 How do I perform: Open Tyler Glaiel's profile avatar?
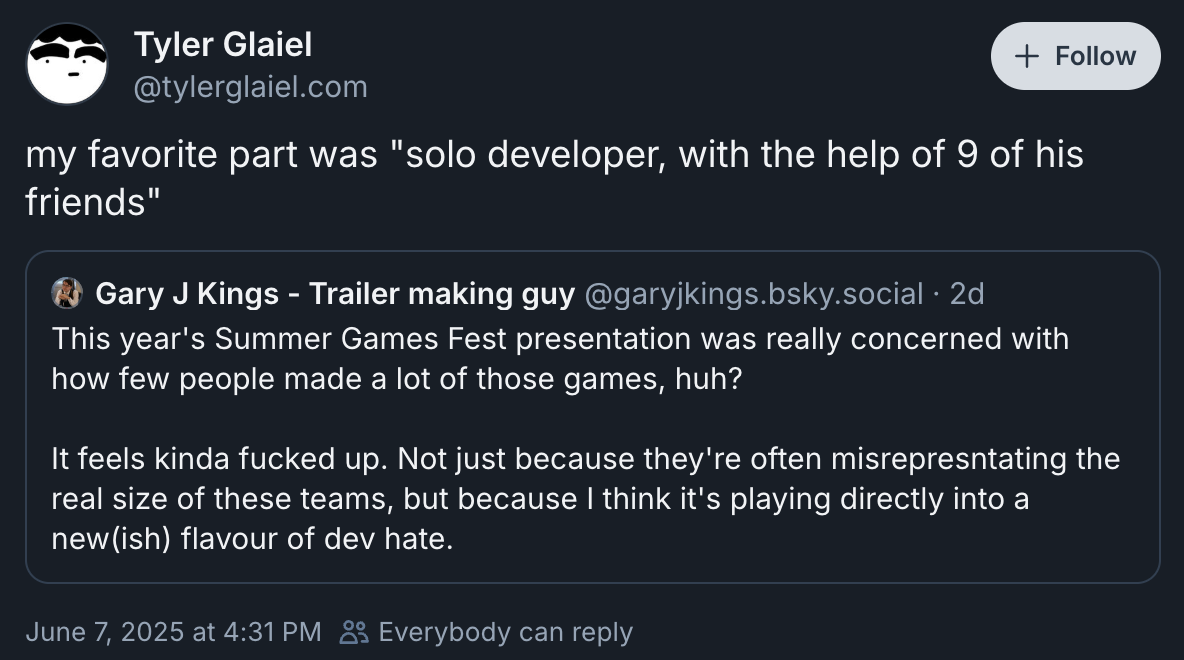67,64
